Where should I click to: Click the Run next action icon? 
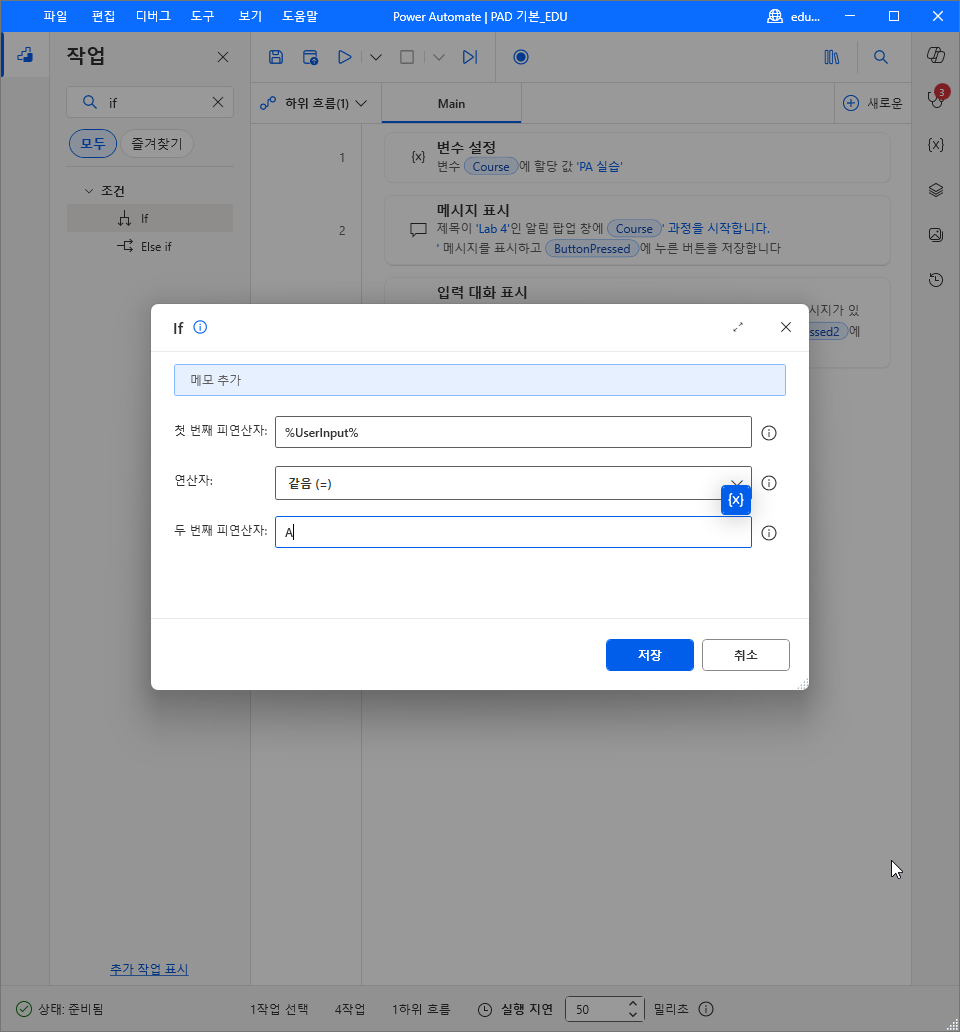click(470, 57)
